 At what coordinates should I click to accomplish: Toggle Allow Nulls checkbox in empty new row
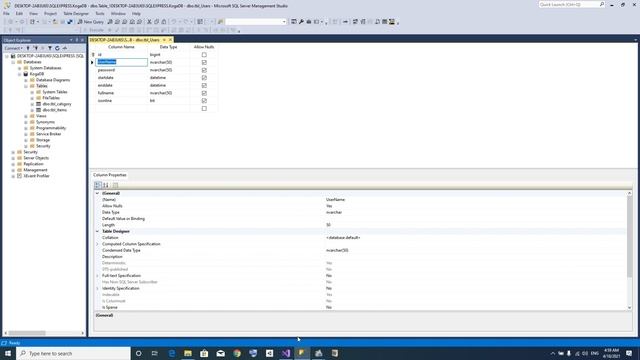click(x=204, y=109)
